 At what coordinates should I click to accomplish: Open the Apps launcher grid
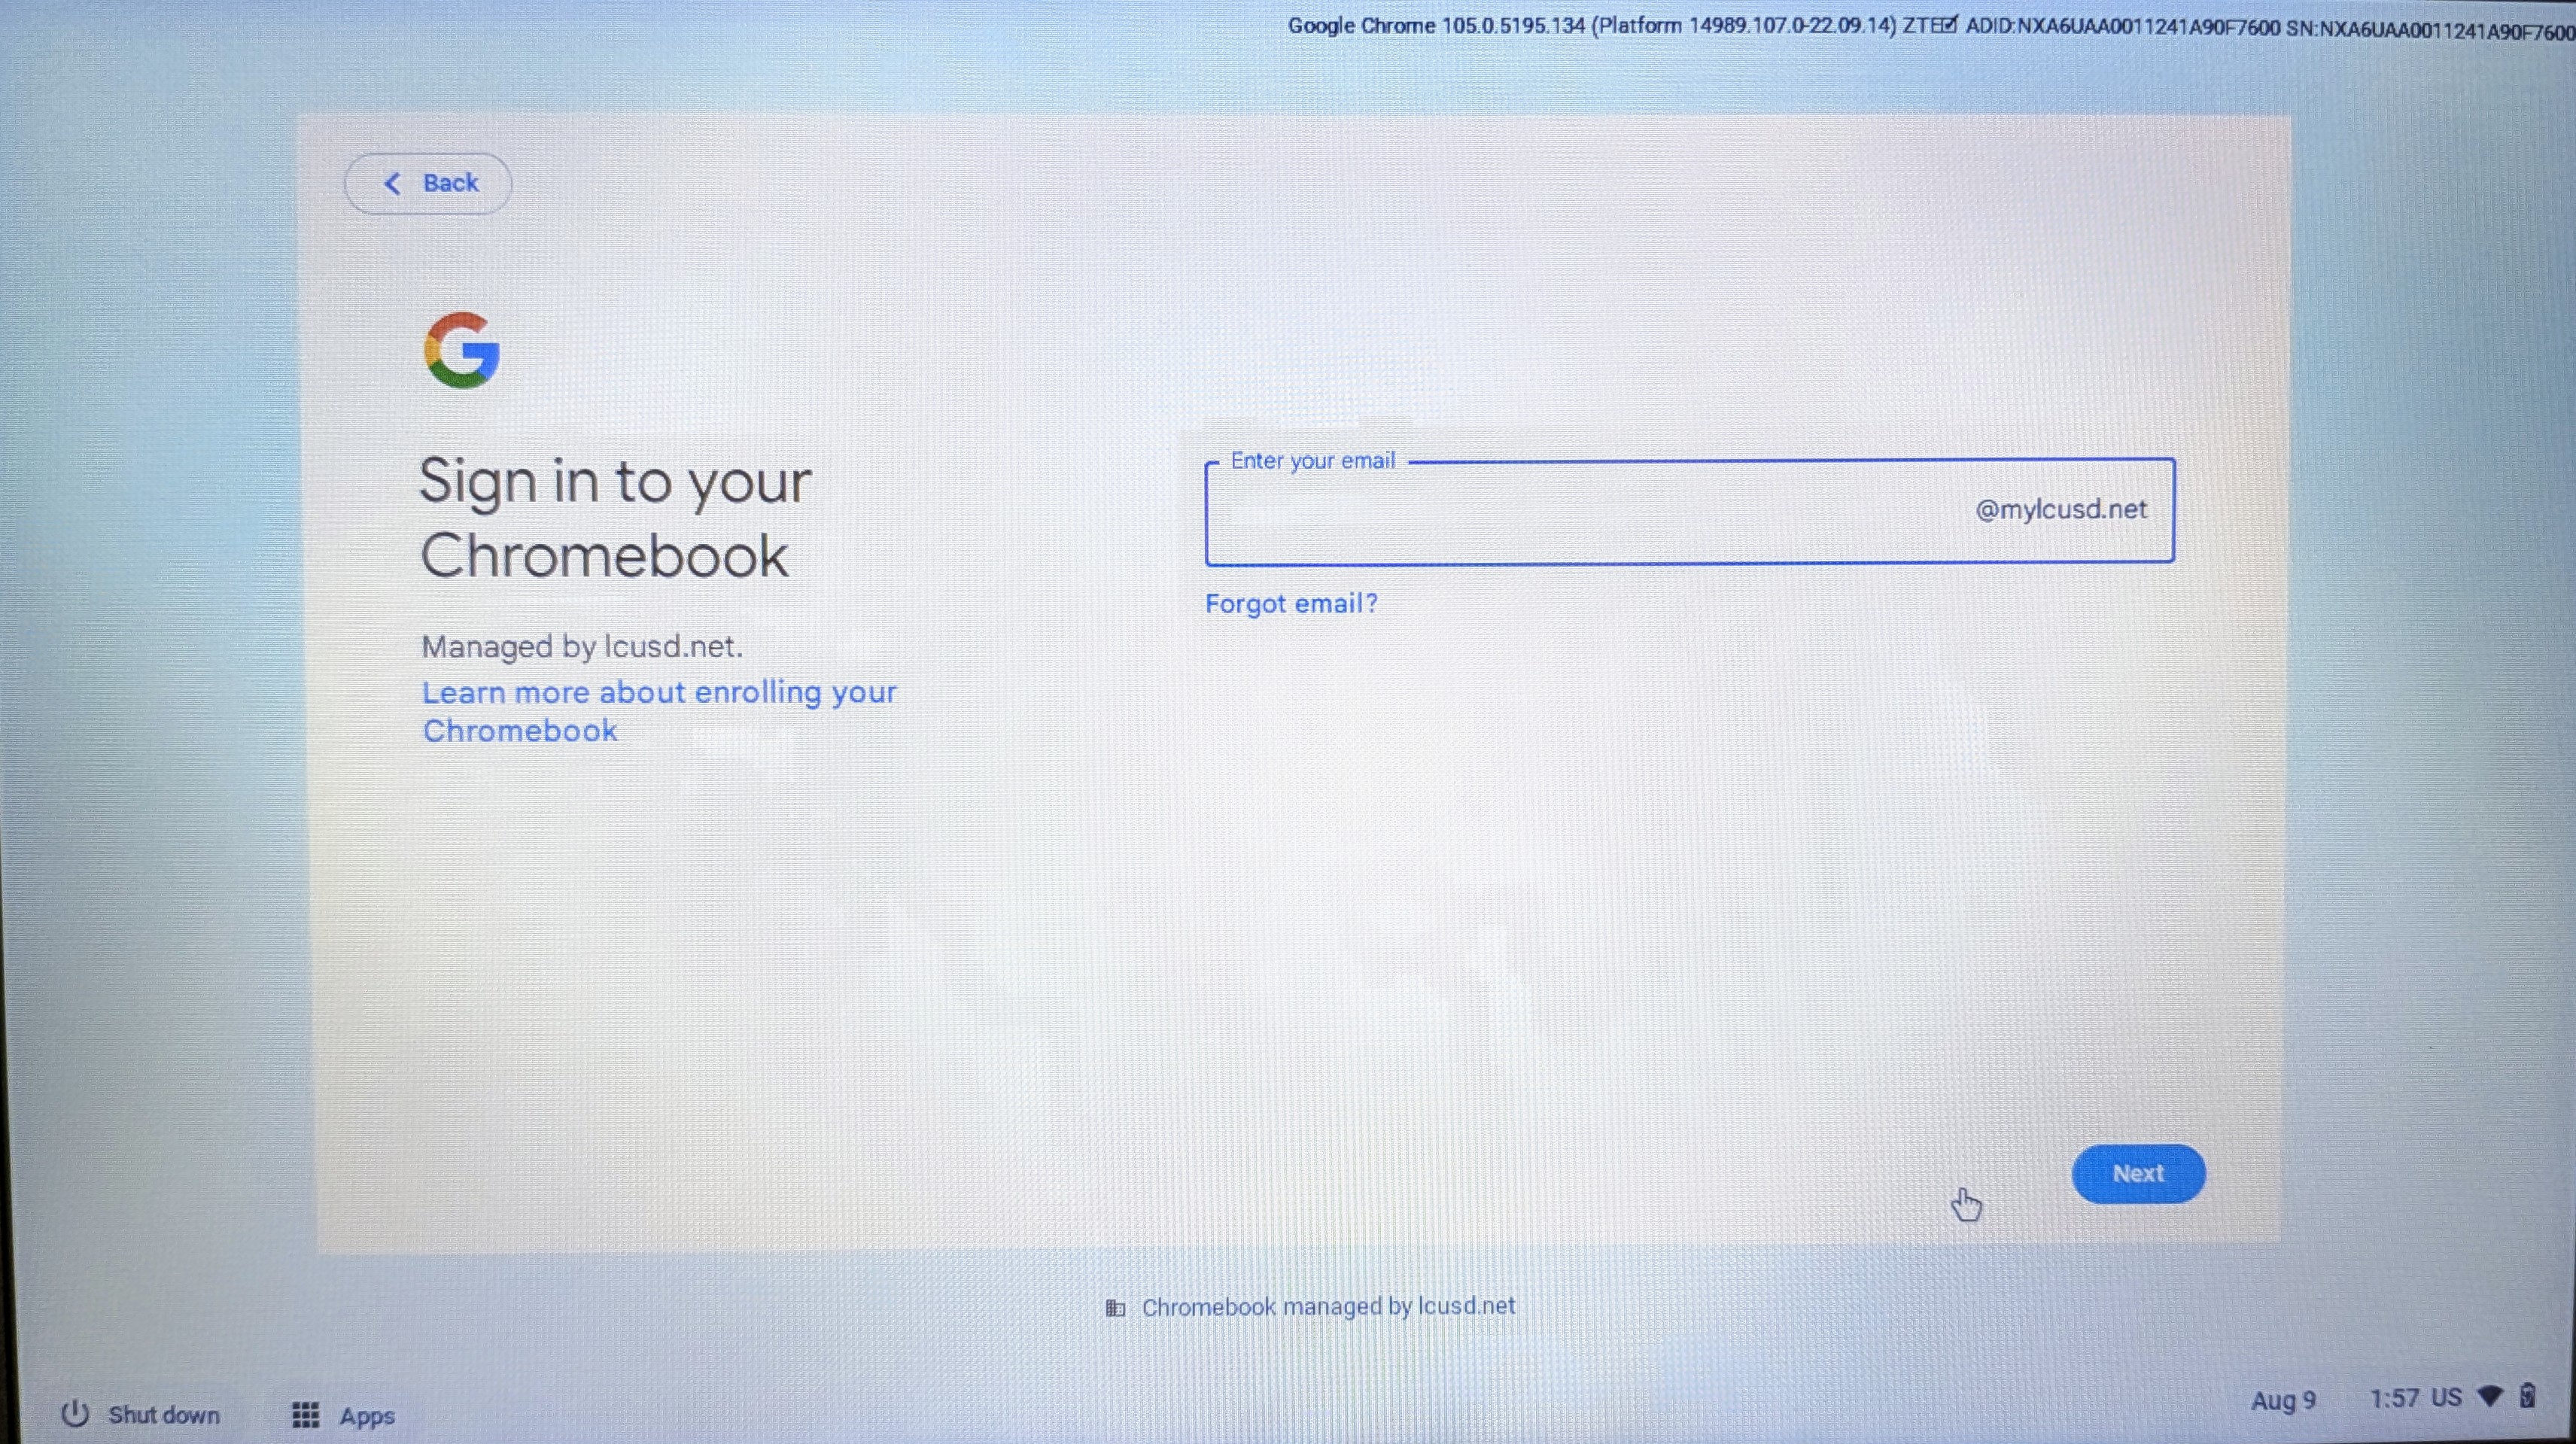click(x=343, y=1415)
